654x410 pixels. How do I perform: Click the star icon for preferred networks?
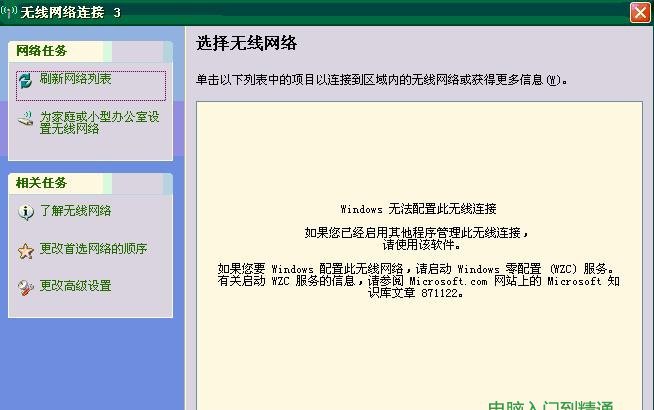[25, 251]
